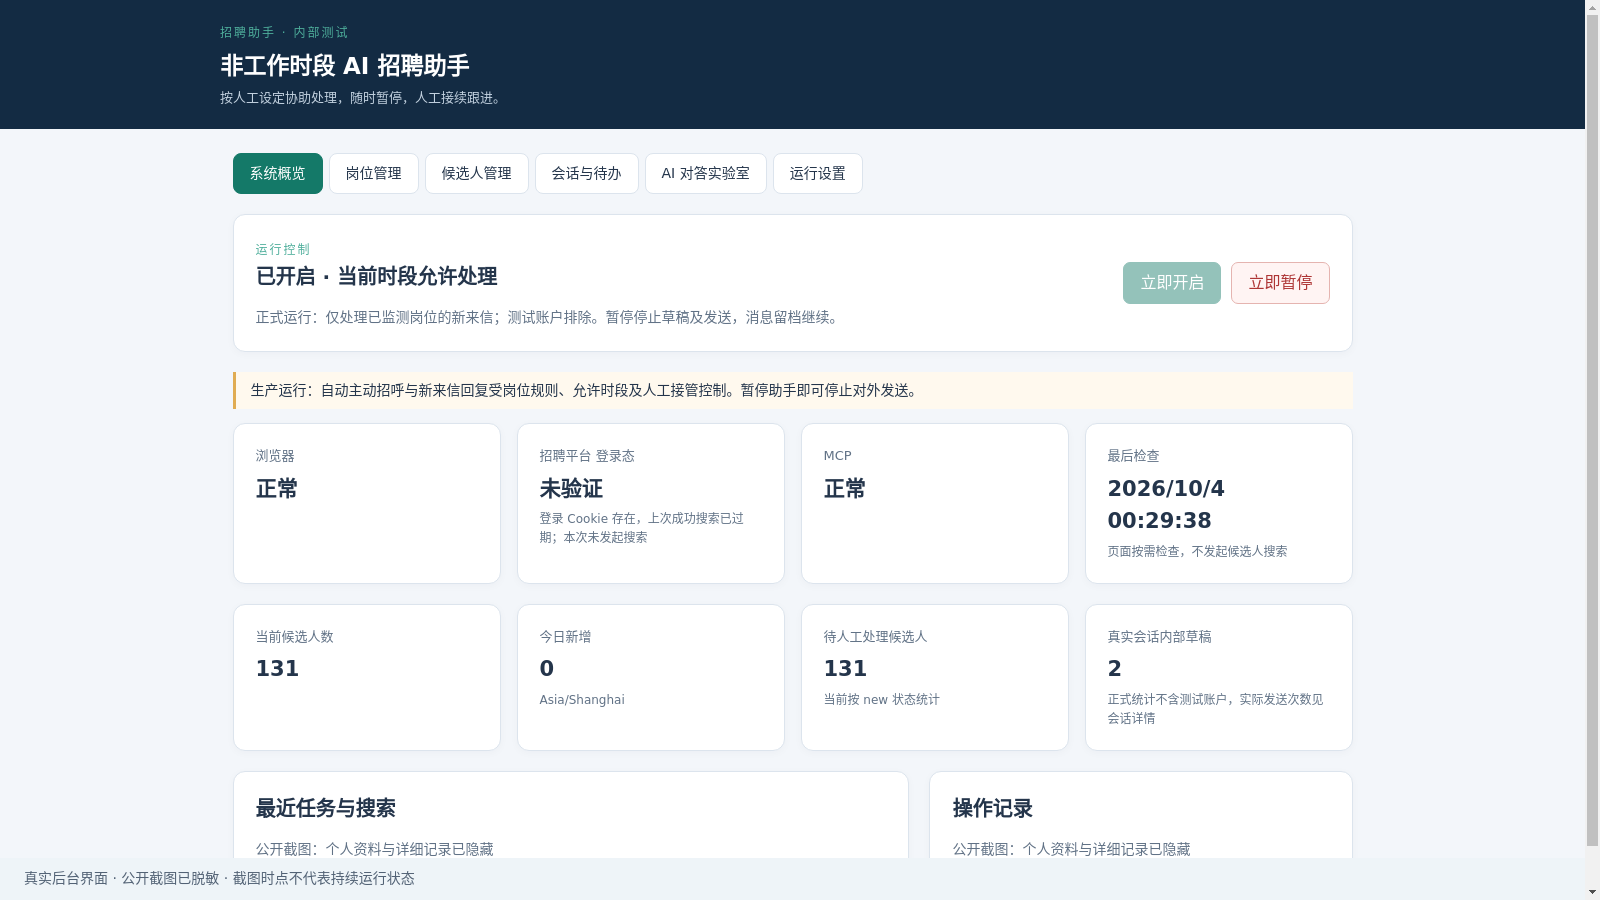Click the vertical scrollbar thumb
The height and width of the screenshot is (900, 1600).
[x=1592, y=431]
